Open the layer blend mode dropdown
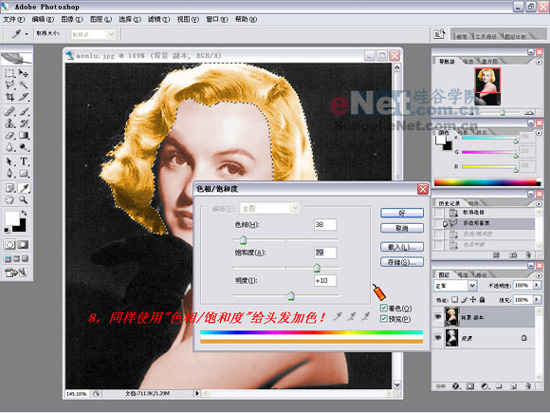Image resolution: width=550 pixels, height=413 pixels. (472, 286)
